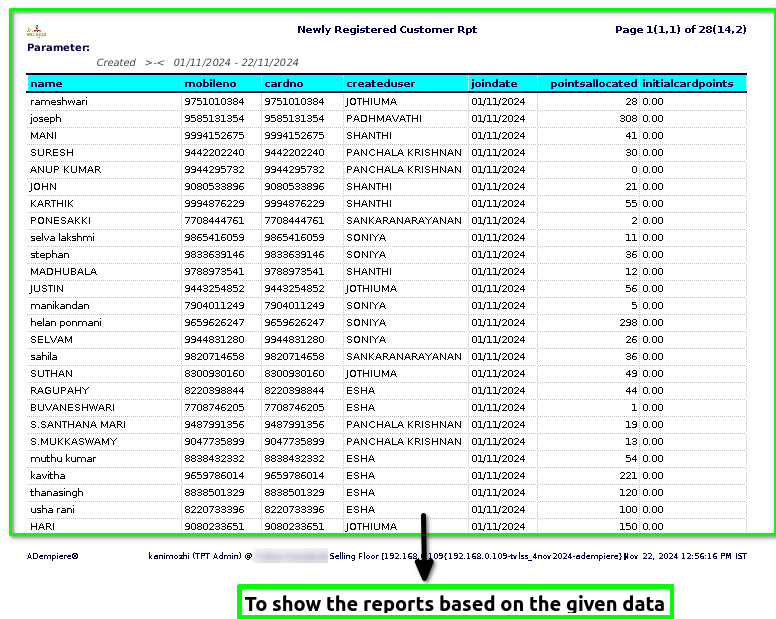Click the 'Selling Floor' footer text

(x=354, y=556)
